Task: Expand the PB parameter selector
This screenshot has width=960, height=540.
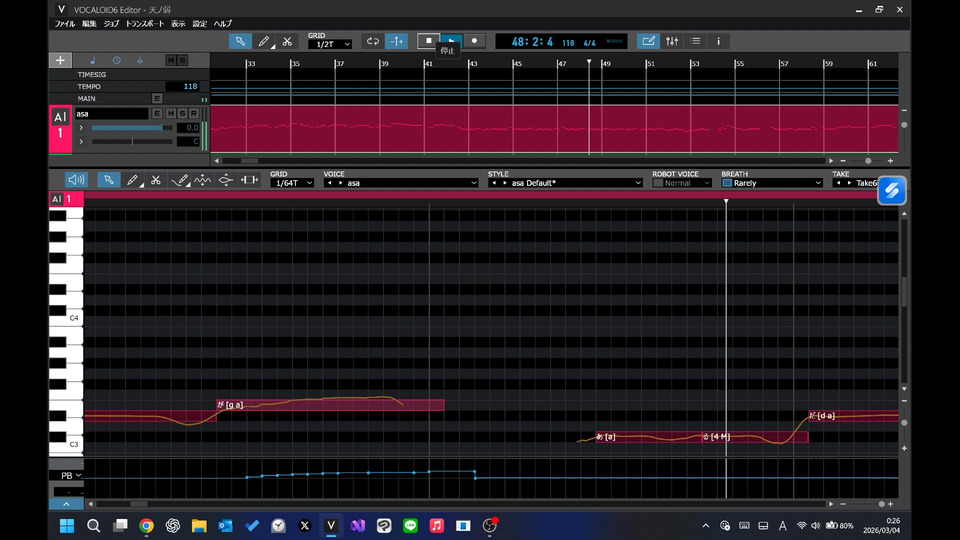Action: 69,475
